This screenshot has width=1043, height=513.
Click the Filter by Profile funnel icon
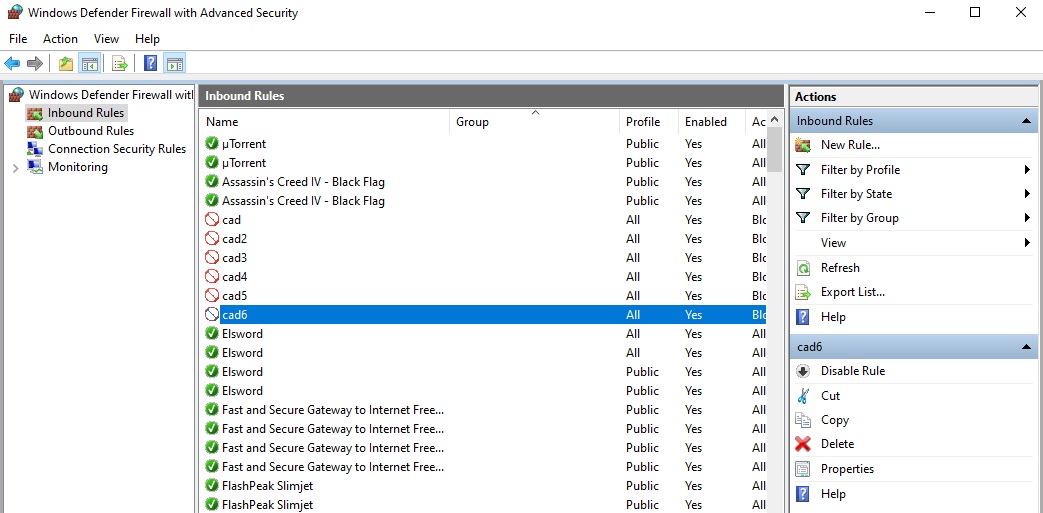coord(804,170)
